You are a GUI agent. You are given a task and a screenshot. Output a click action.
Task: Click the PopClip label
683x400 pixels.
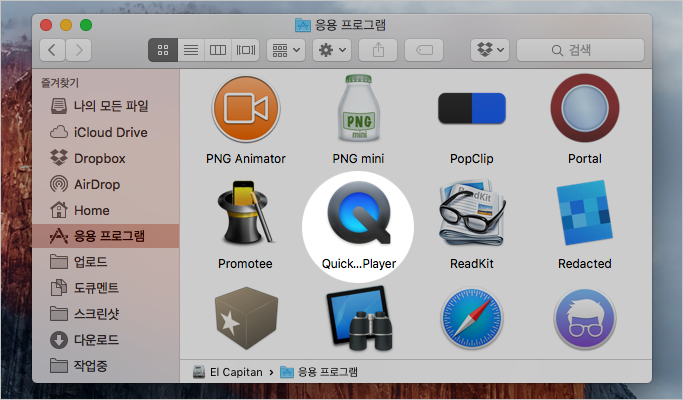[472, 159]
